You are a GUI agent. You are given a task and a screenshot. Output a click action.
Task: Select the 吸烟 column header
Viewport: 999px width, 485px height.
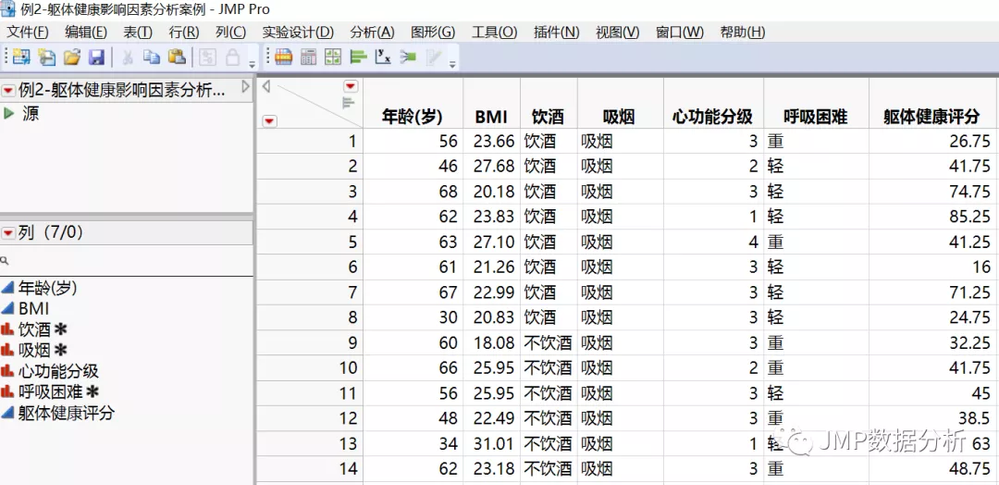tap(619, 117)
